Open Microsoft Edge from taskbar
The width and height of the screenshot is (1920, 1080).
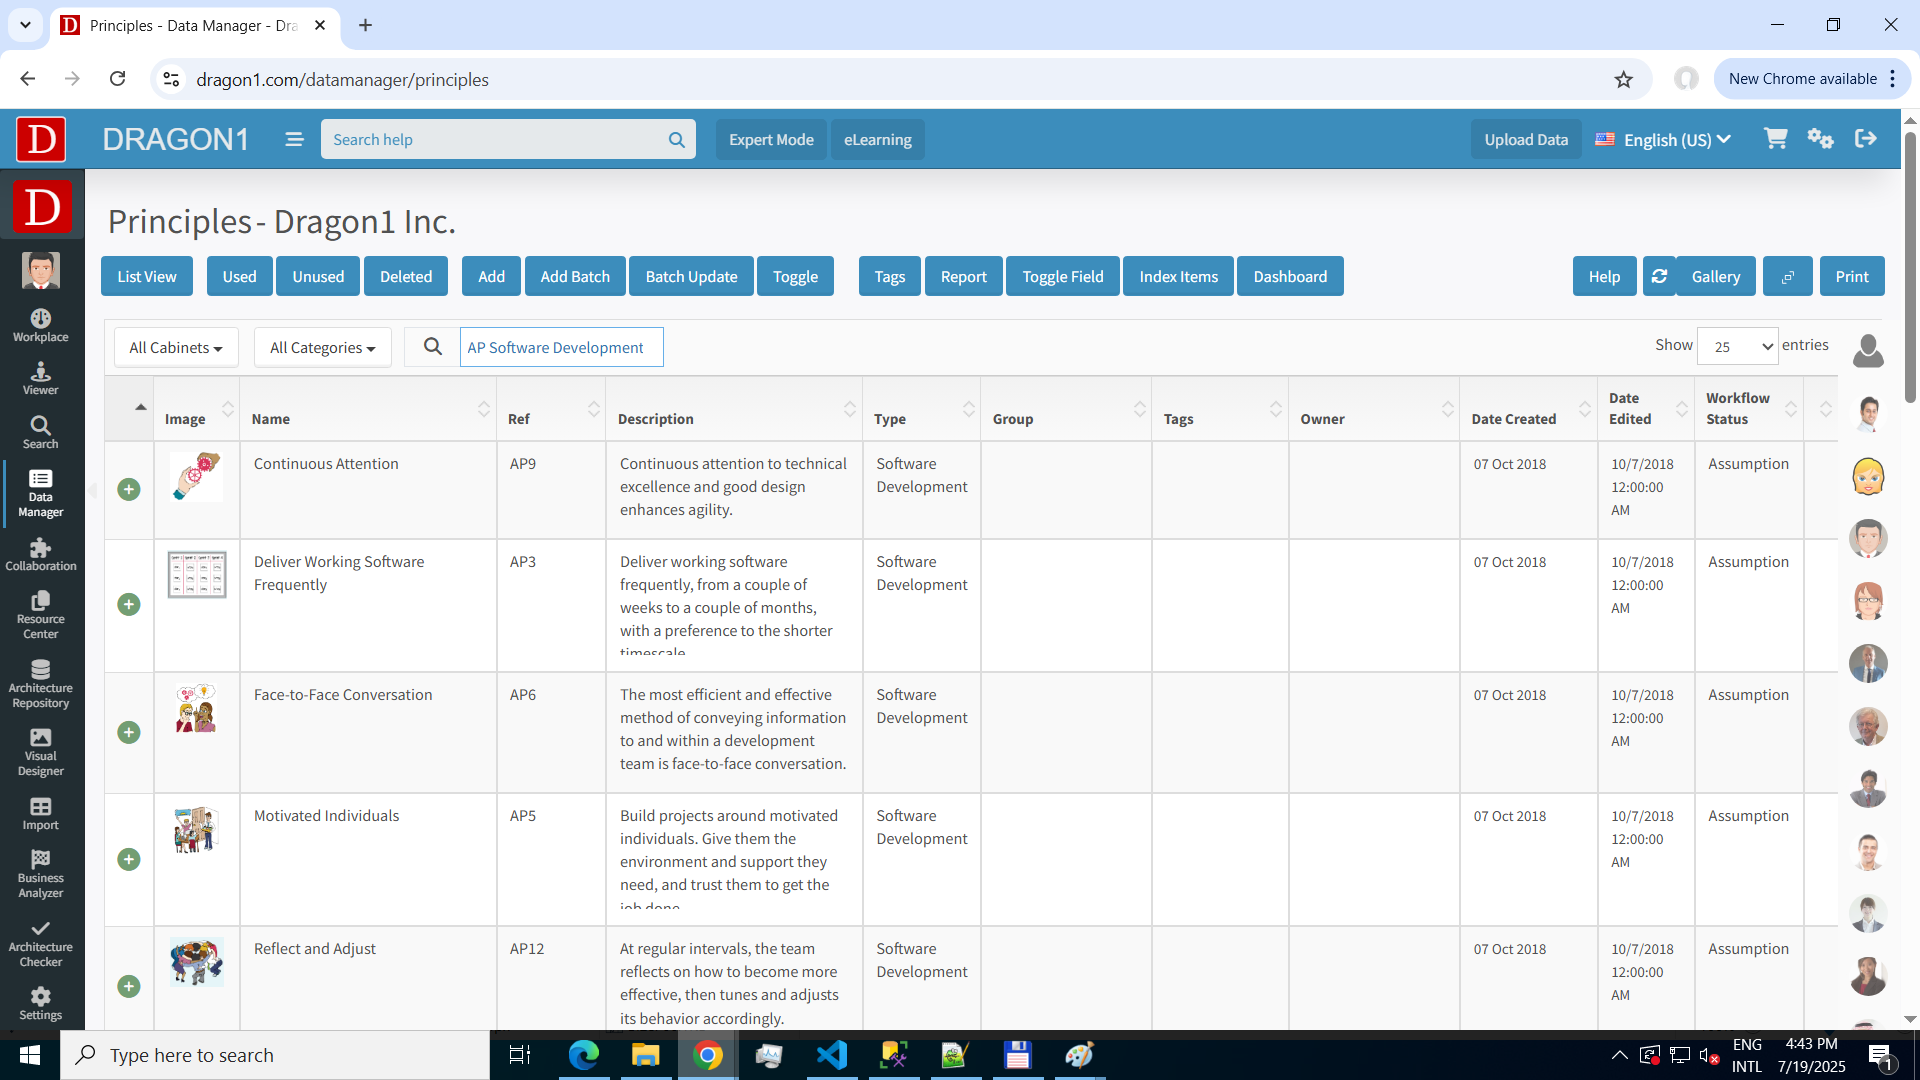click(583, 1055)
